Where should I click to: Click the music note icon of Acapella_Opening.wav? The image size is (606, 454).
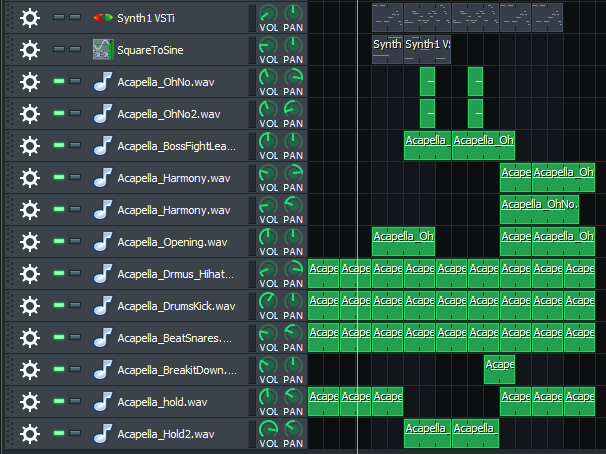(x=103, y=242)
